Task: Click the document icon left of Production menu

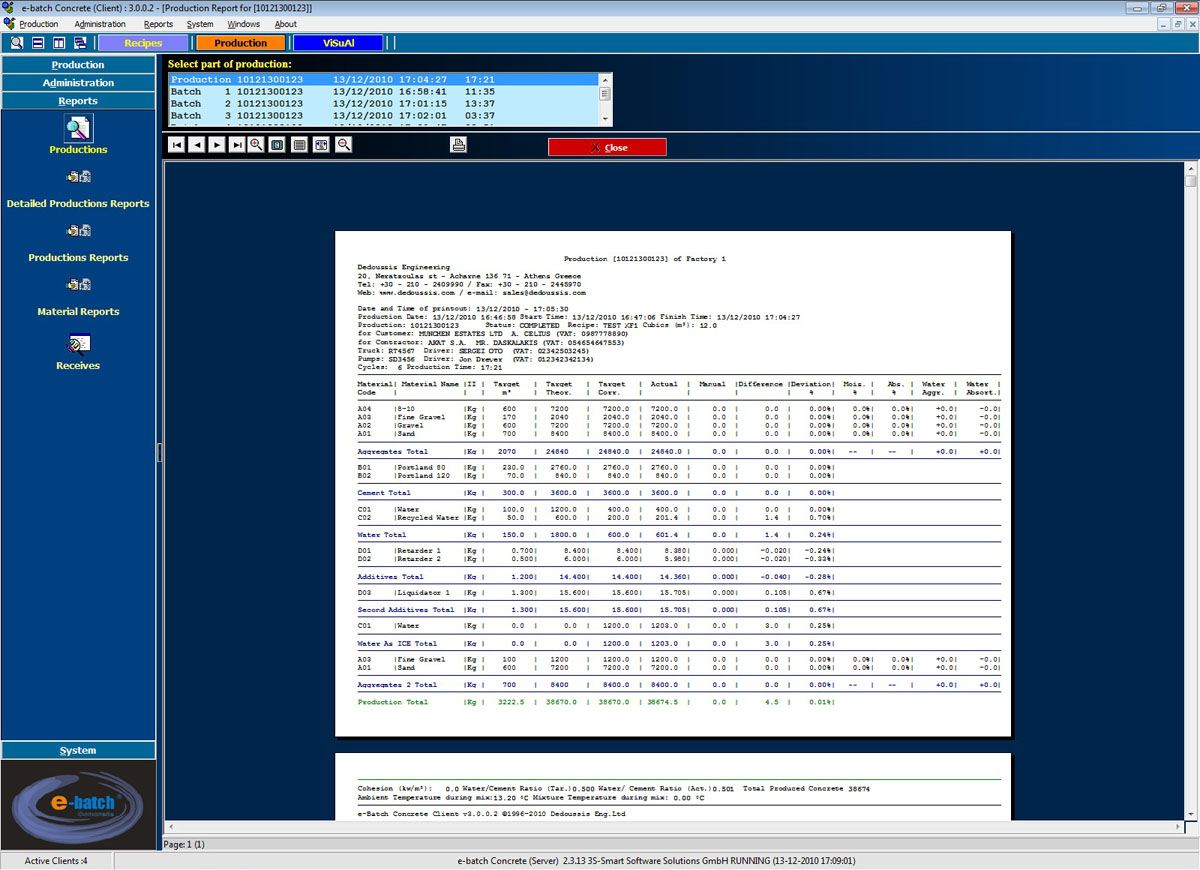Action: (x=9, y=24)
